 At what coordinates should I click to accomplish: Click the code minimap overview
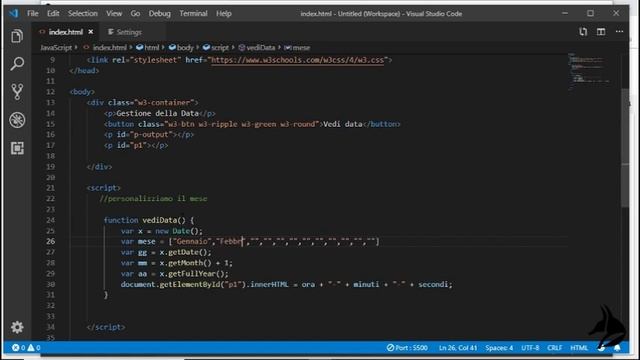(590, 71)
